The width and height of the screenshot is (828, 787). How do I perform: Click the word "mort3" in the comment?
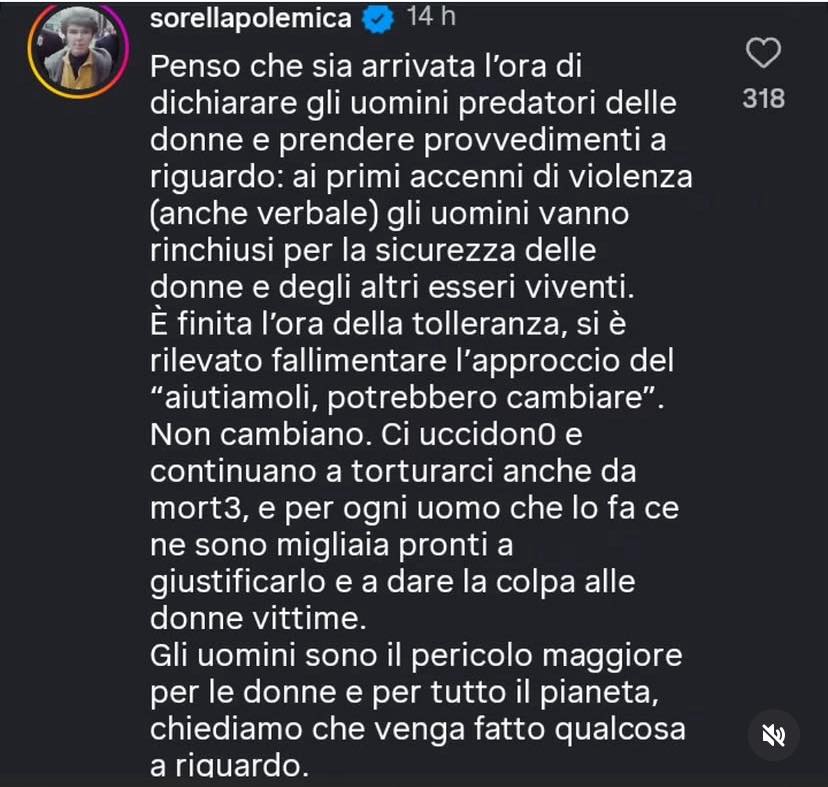click(x=196, y=509)
